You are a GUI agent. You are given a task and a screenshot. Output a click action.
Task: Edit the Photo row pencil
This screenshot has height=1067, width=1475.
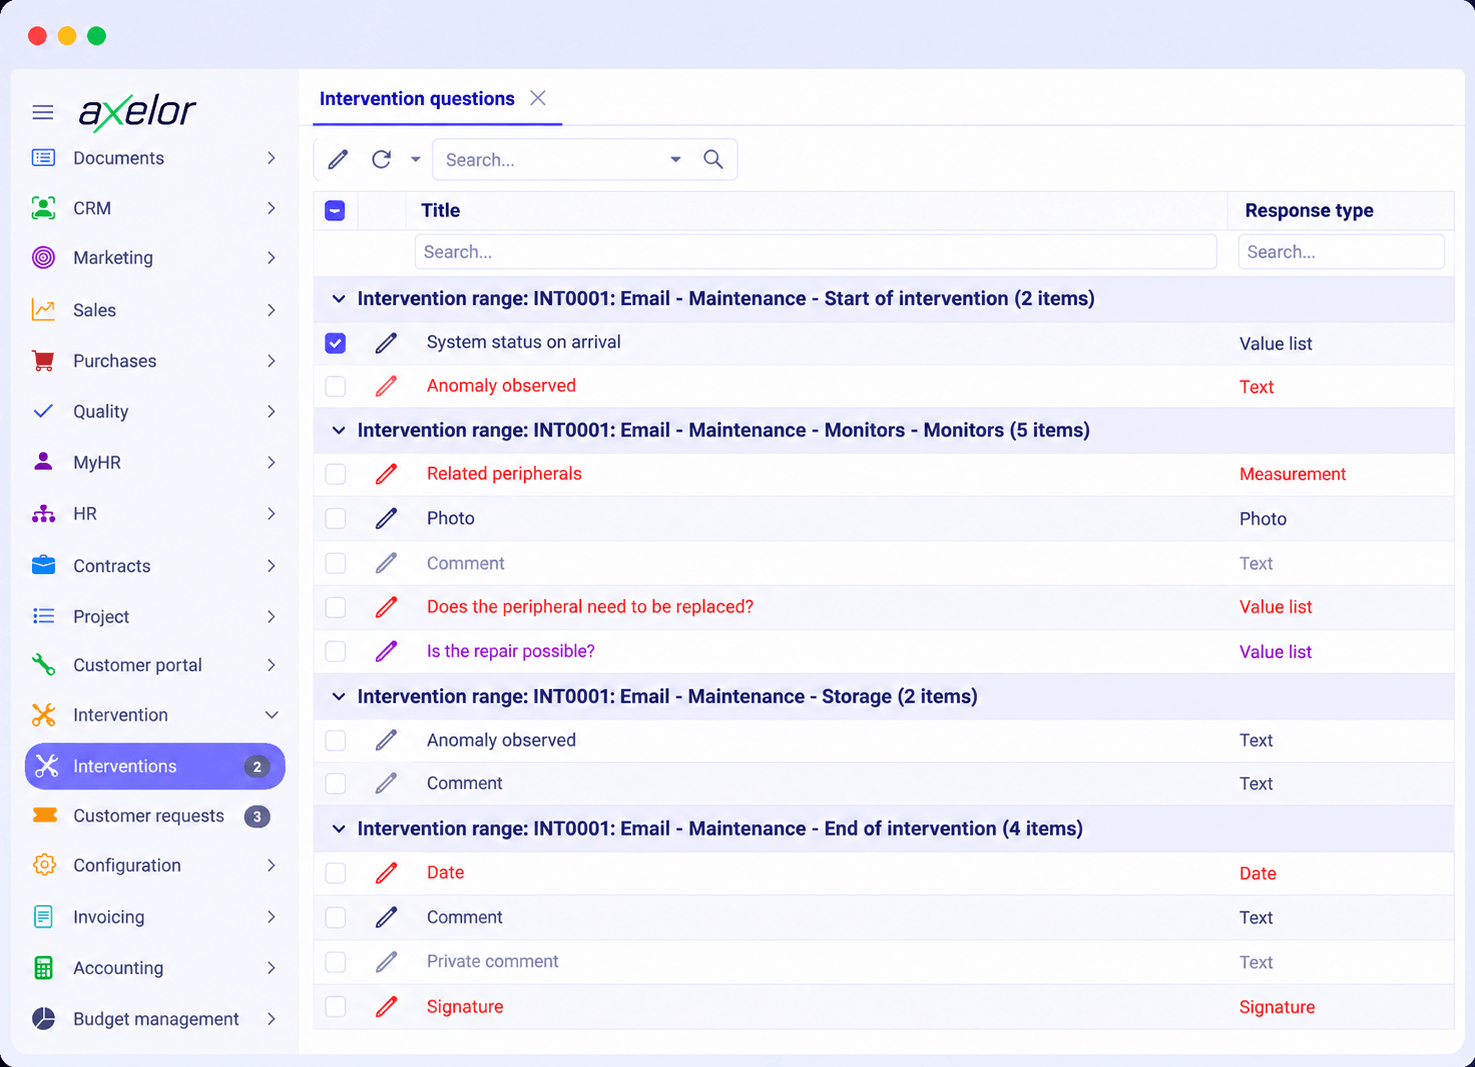pos(386,518)
